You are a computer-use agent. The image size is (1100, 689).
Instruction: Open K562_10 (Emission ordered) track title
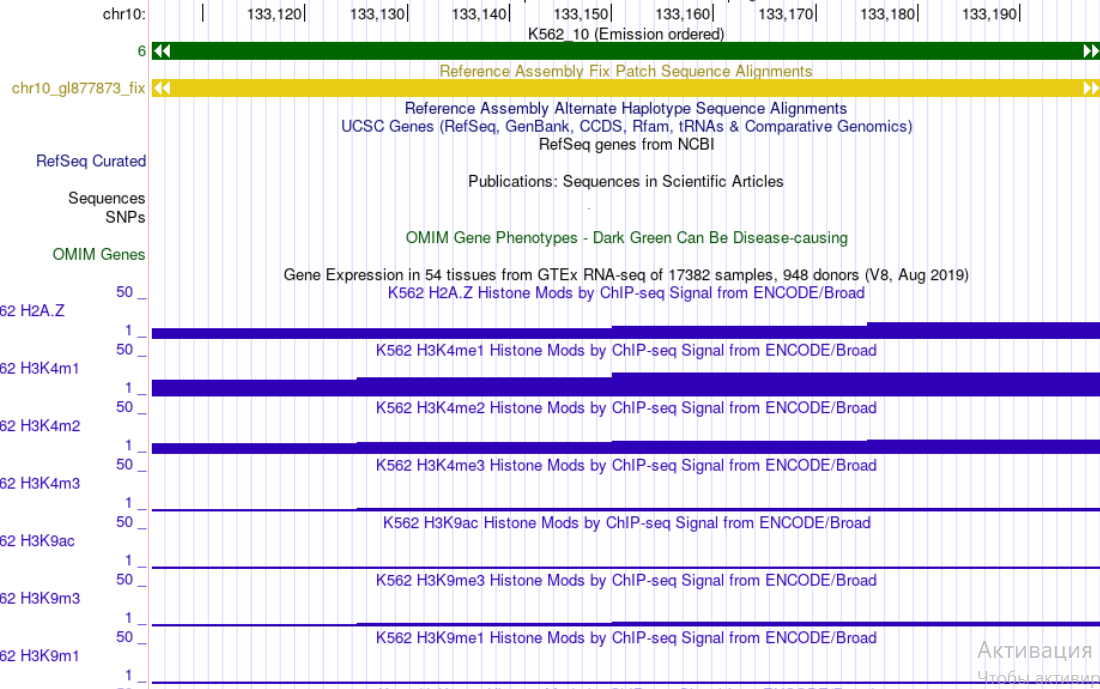click(626, 34)
